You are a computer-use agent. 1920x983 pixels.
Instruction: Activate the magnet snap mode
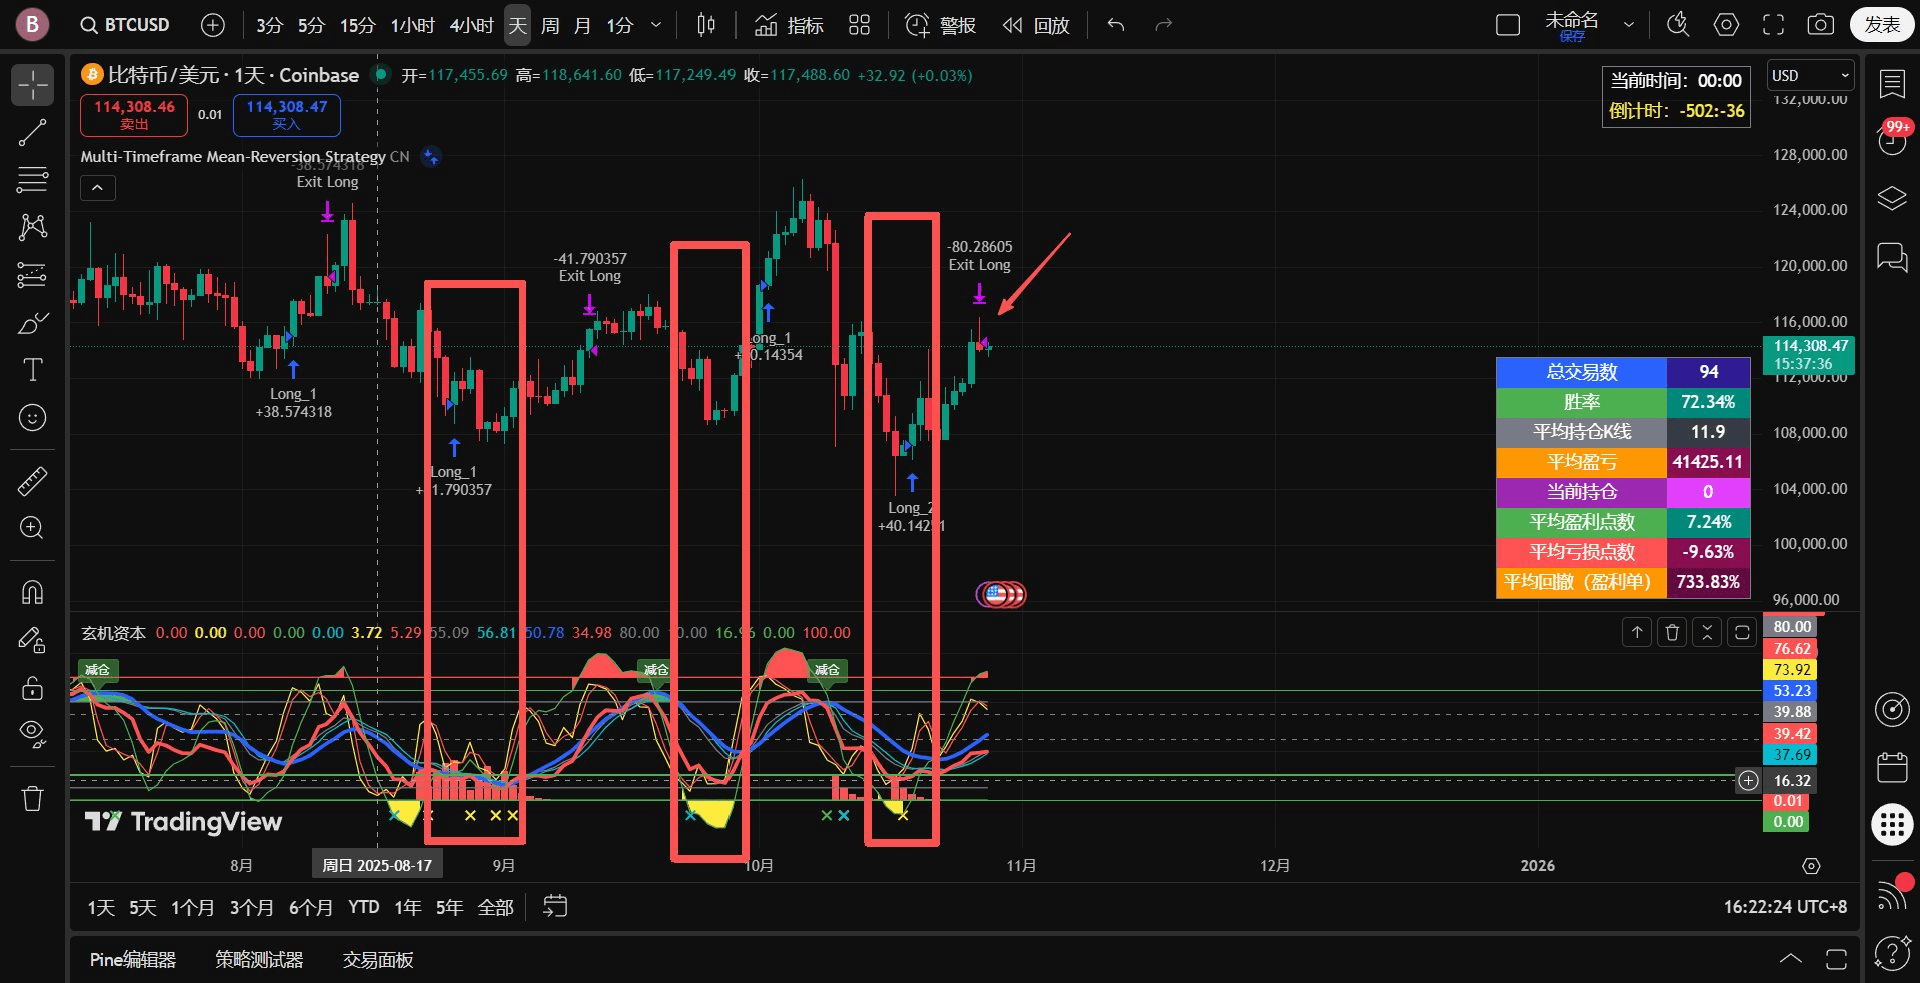coord(32,592)
